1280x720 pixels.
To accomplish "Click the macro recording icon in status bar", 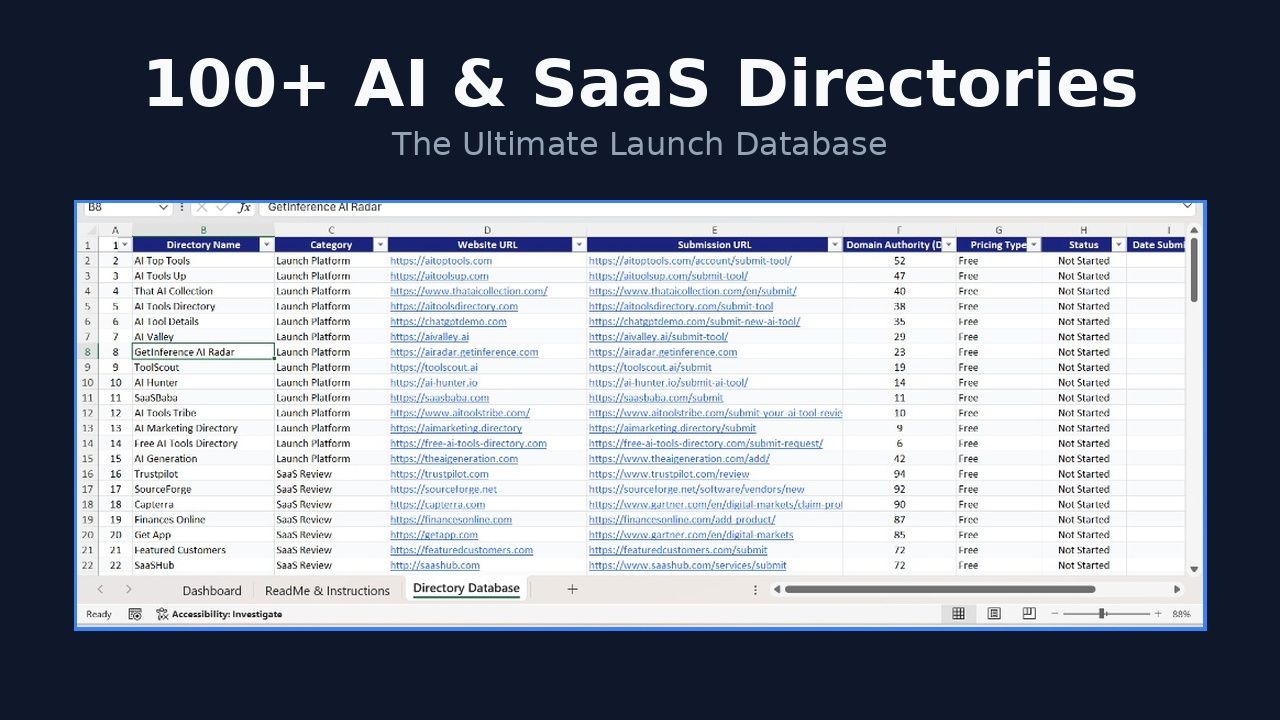I will [x=135, y=614].
